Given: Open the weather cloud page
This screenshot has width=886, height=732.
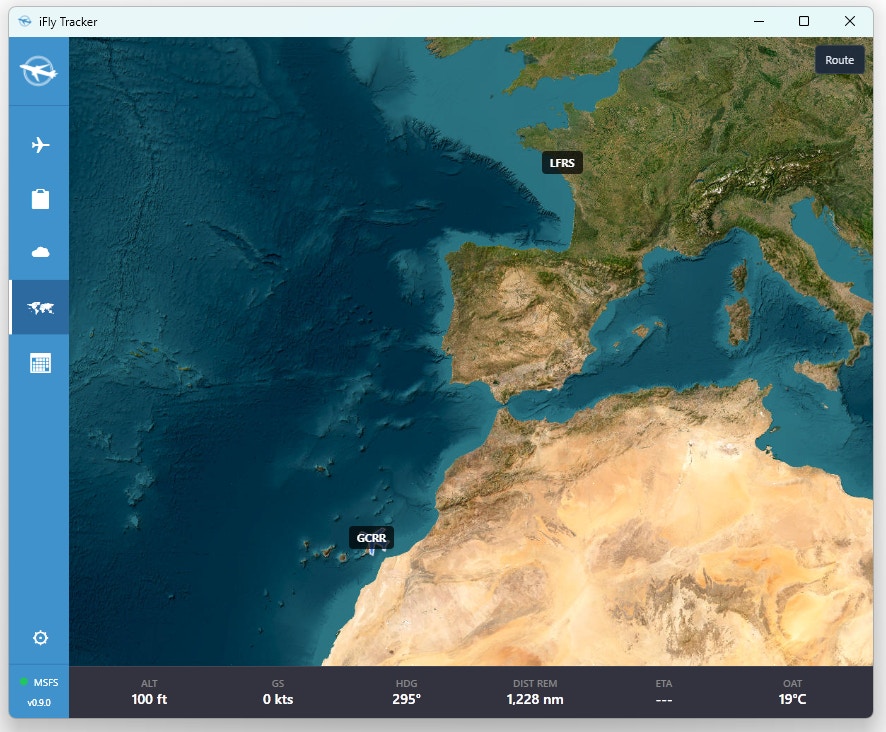Looking at the screenshot, I should [40, 253].
